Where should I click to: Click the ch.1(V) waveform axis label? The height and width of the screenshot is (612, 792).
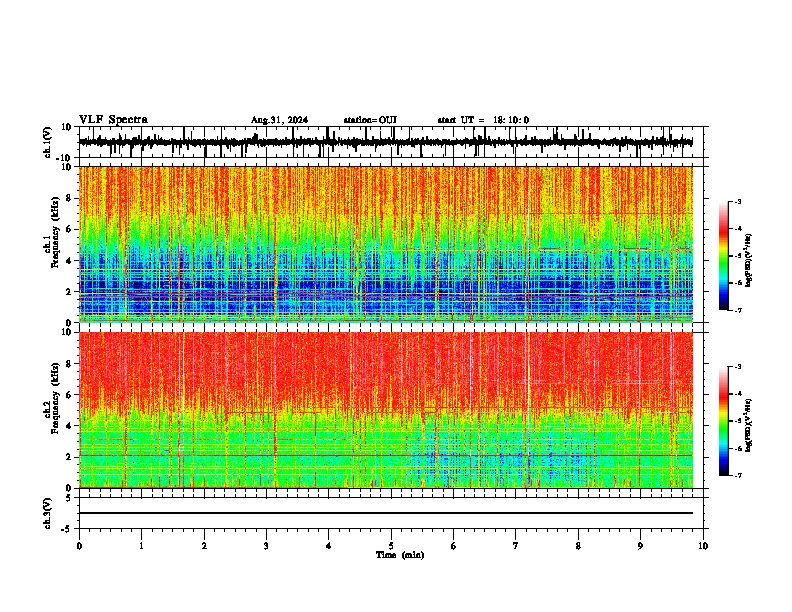click(48, 142)
